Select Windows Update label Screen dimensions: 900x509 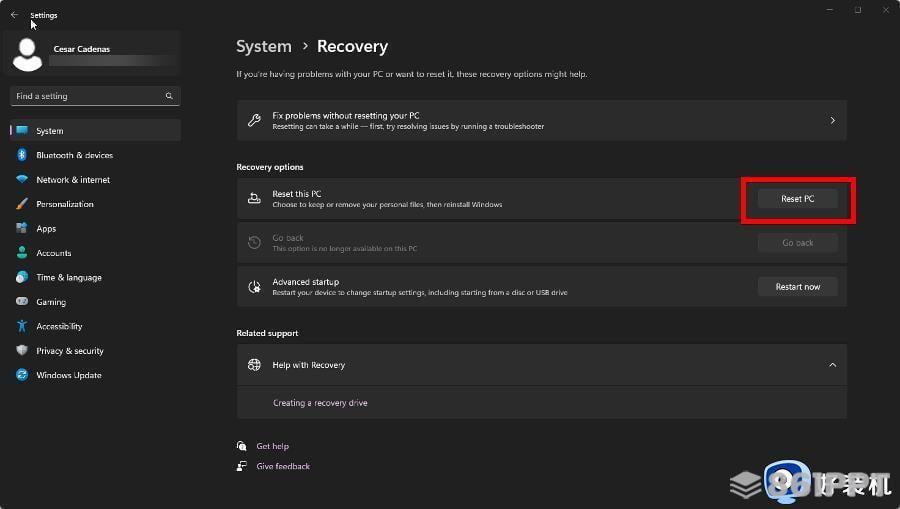click(x=69, y=375)
